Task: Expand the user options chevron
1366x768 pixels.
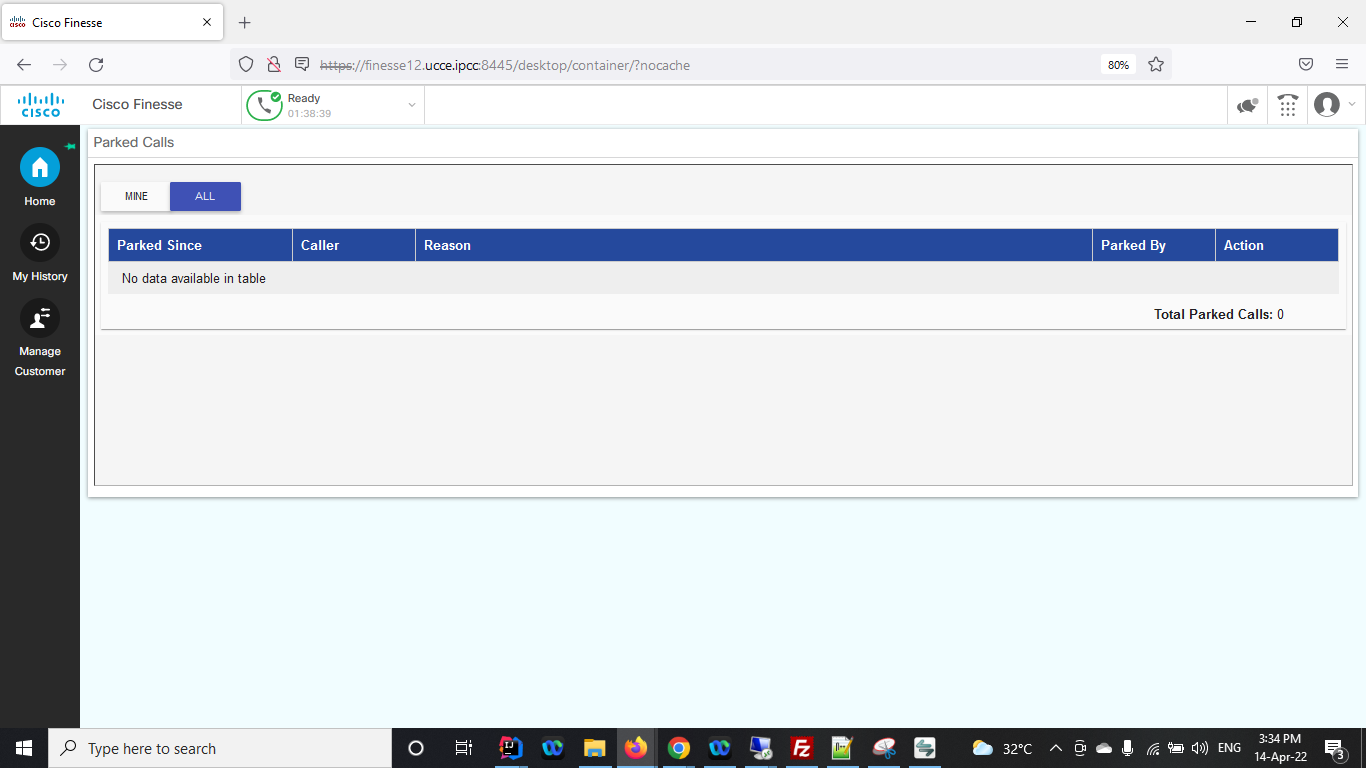Action: tap(1352, 105)
